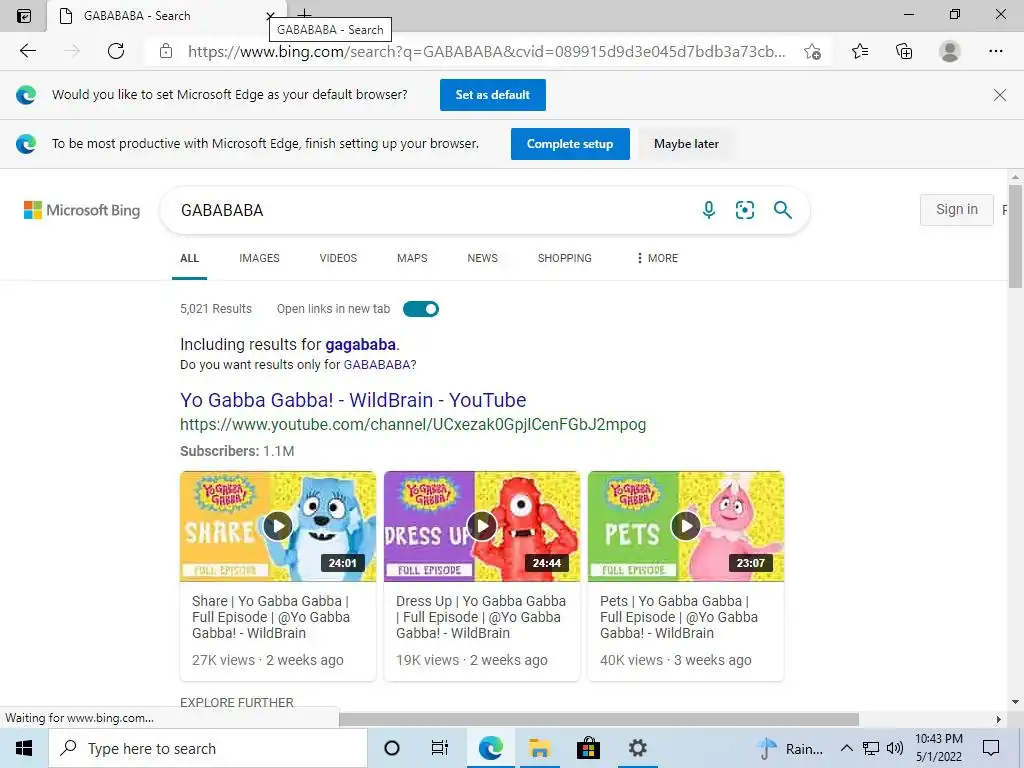This screenshot has width=1024, height=768.
Task: Click the horizontal scrollbar thumb
Action: click(599, 720)
